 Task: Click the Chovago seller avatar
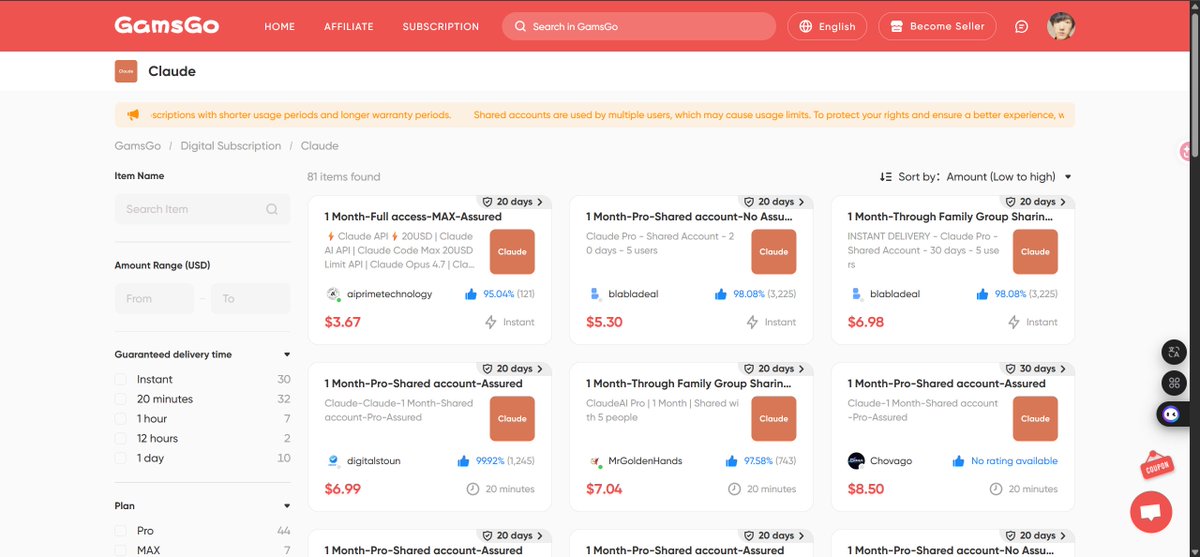coord(856,461)
